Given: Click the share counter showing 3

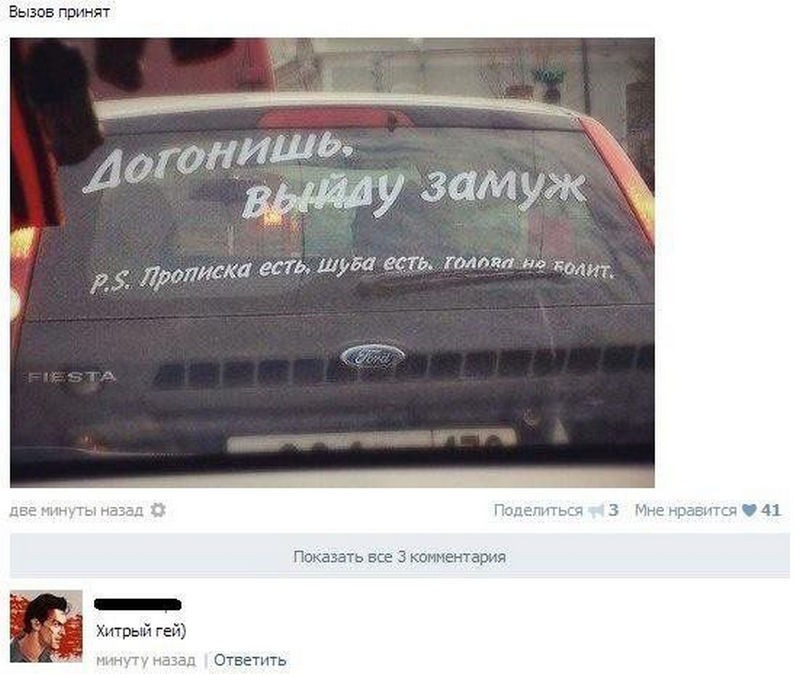Looking at the screenshot, I should (613, 510).
